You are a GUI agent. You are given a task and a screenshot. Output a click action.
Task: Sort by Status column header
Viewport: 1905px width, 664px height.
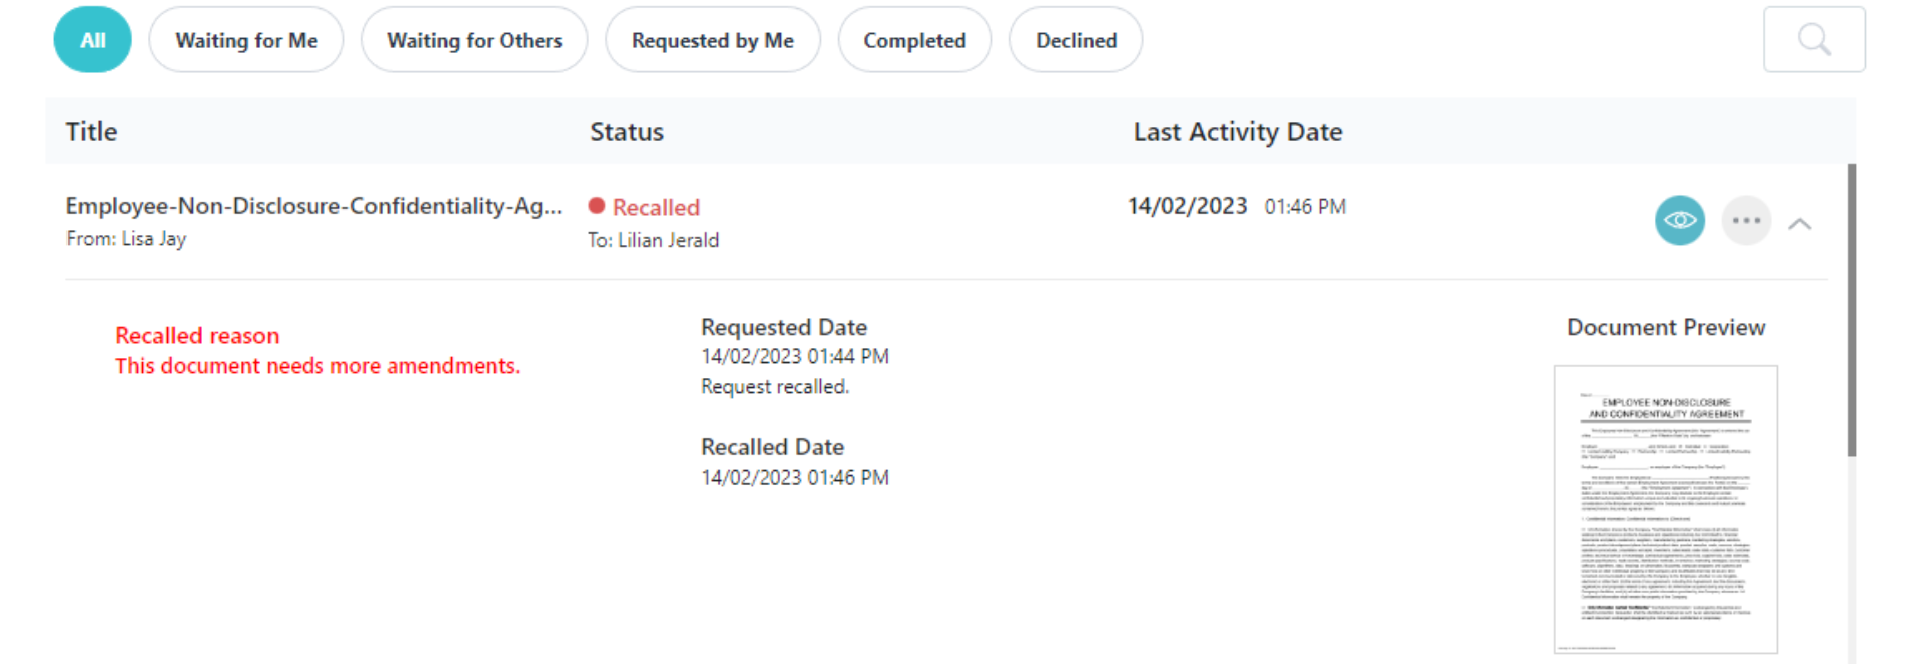click(626, 132)
